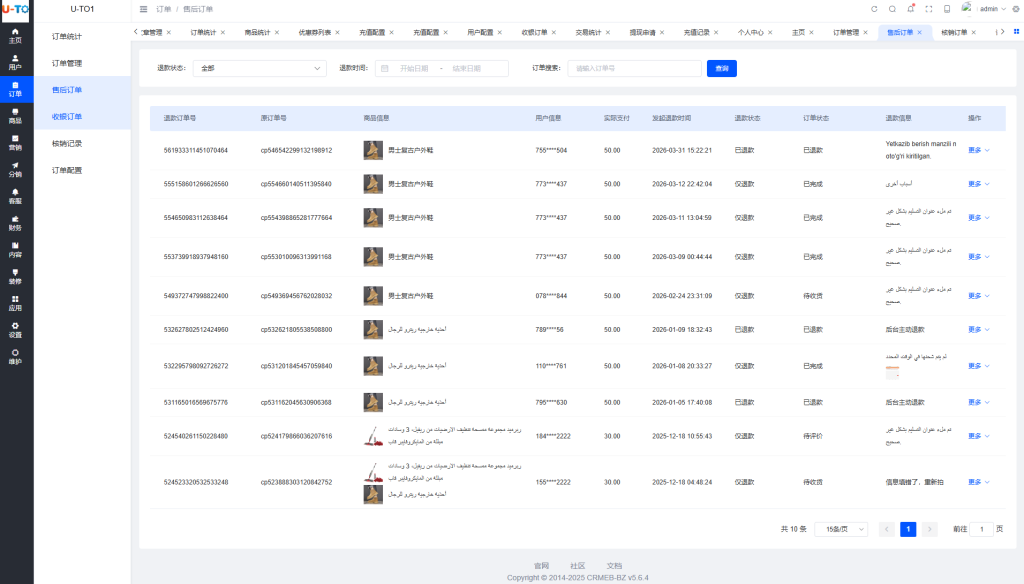This screenshot has height=584, width=1024.
Task: Collapse the menu with the hamburger icon
Action: click(x=144, y=9)
